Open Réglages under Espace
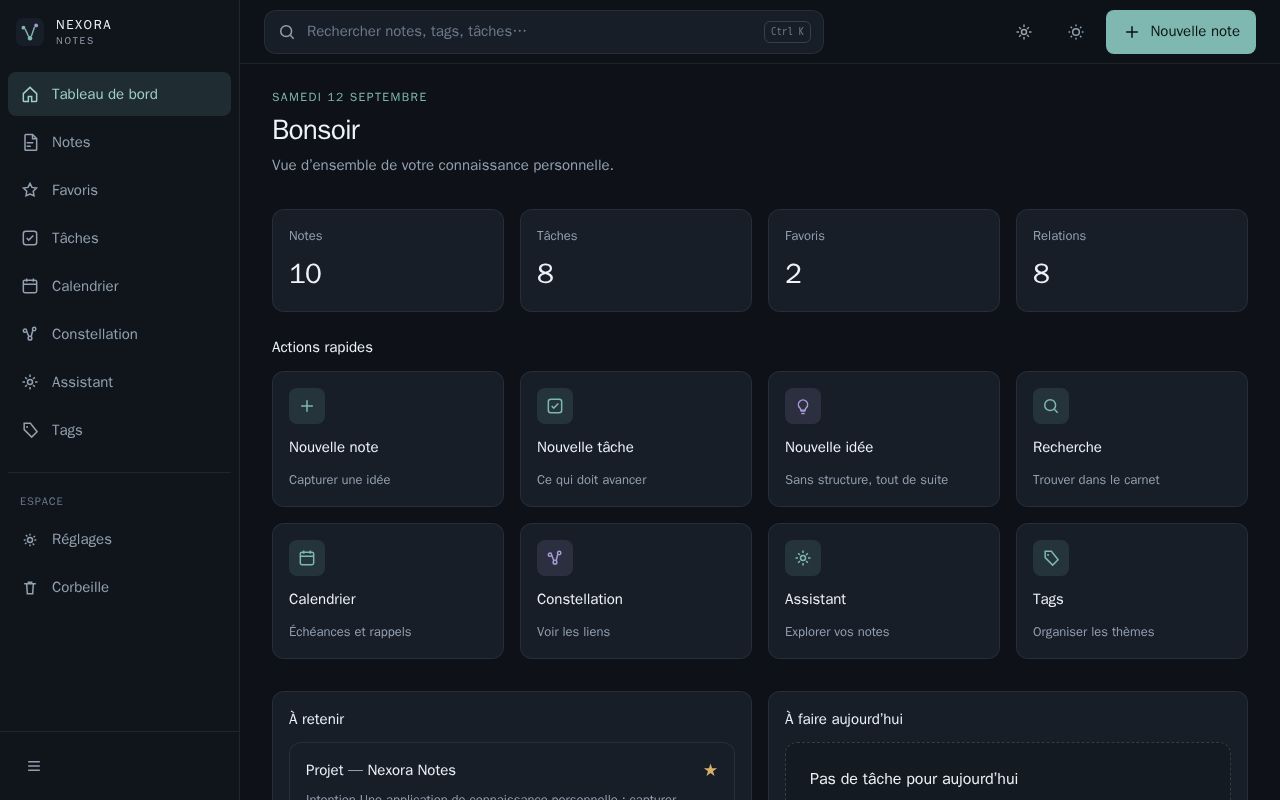 point(119,539)
